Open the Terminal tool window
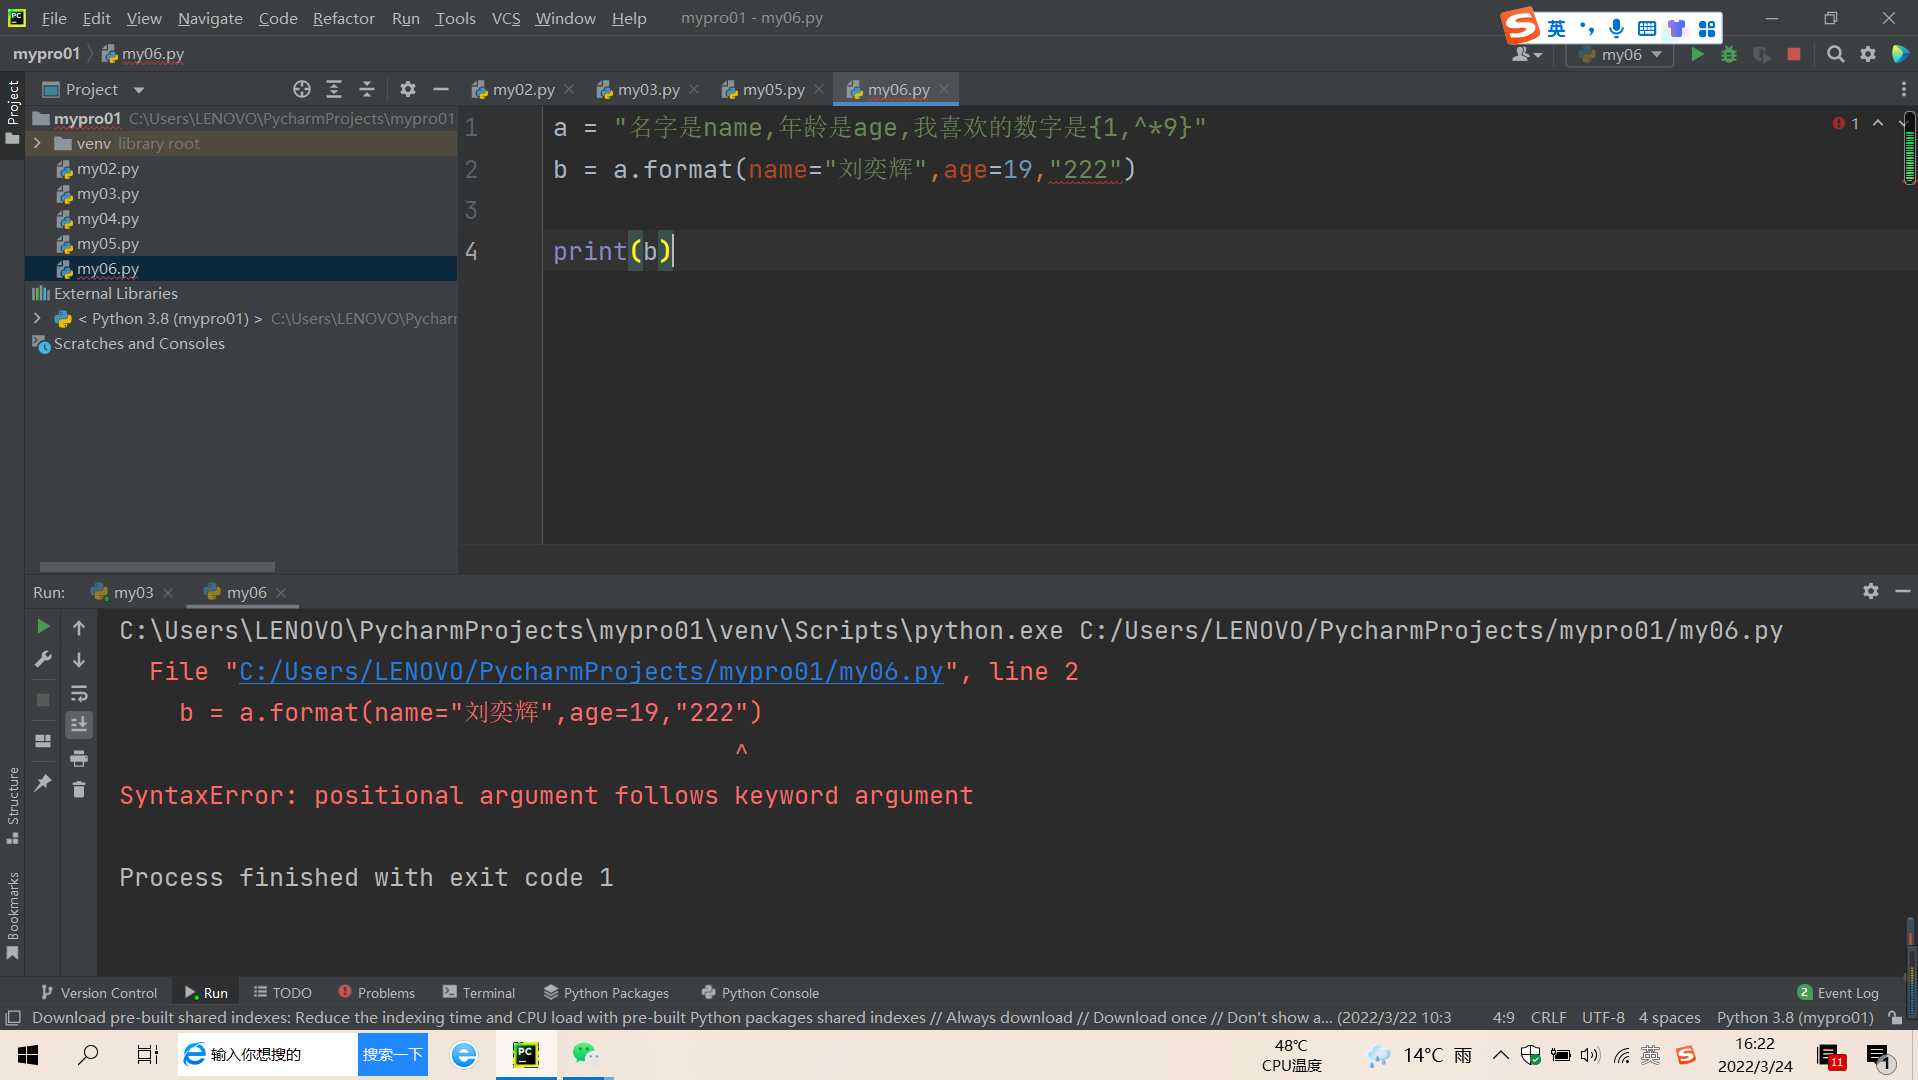The width and height of the screenshot is (1918, 1080). 478,993
